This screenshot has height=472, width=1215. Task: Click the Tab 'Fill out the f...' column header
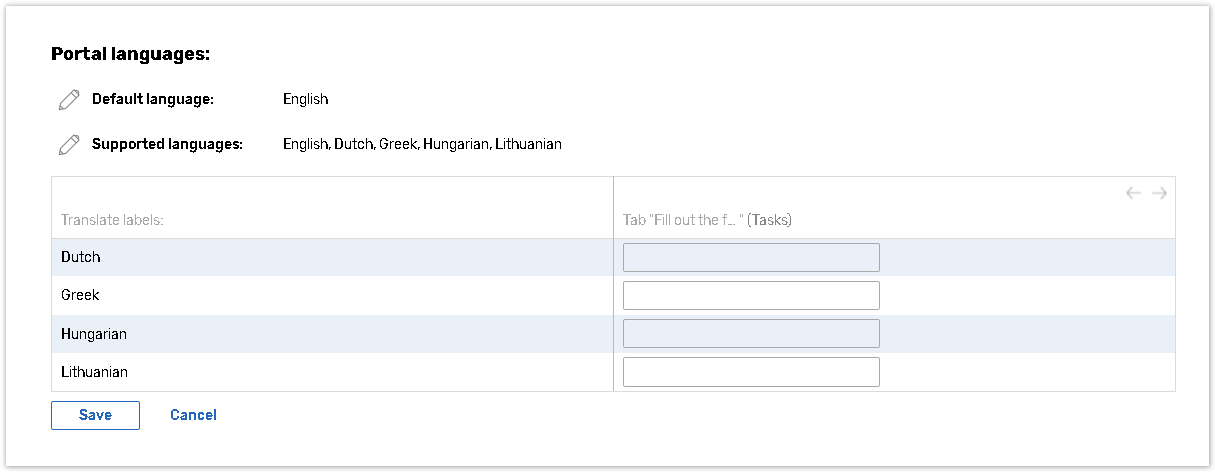click(707, 220)
